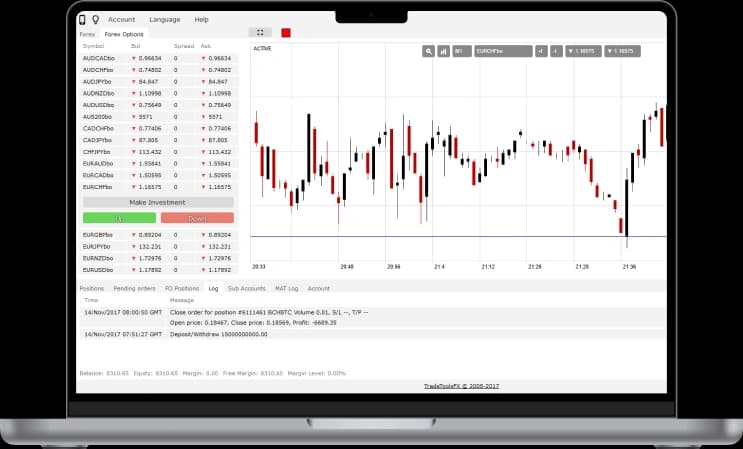Click the mobile device icon
Image resolution: width=743 pixels, height=449 pixels.
click(x=83, y=19)
